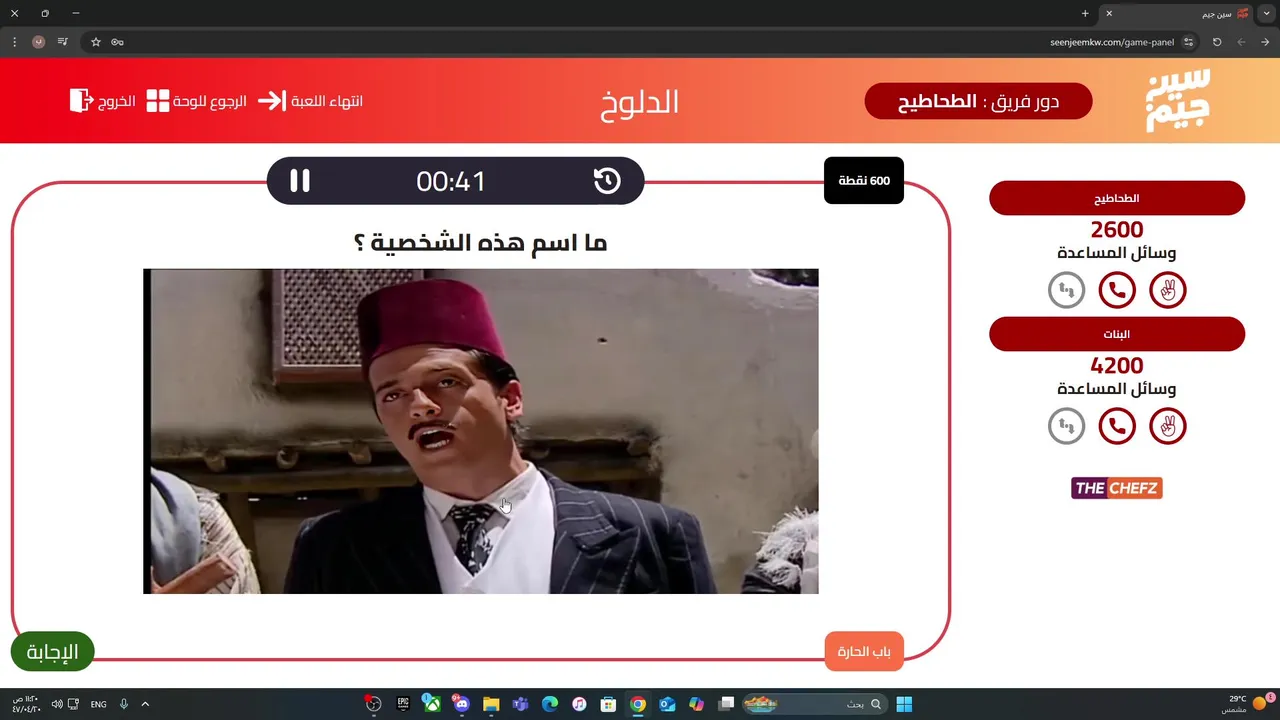The height and width of the screenshot is (720, 1280).
Task: Click the microphone icon in system tray
Action: click(x=124, y=704)
